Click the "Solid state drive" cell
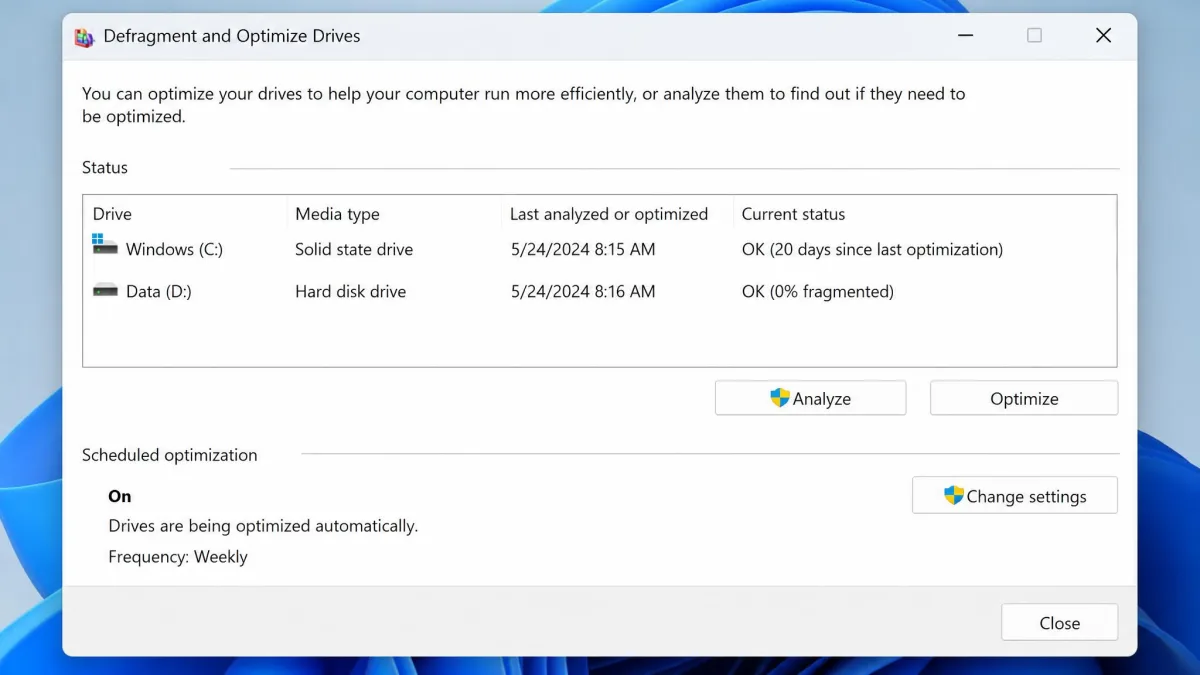Screen dimensions: 1200x675 [354, 249]
